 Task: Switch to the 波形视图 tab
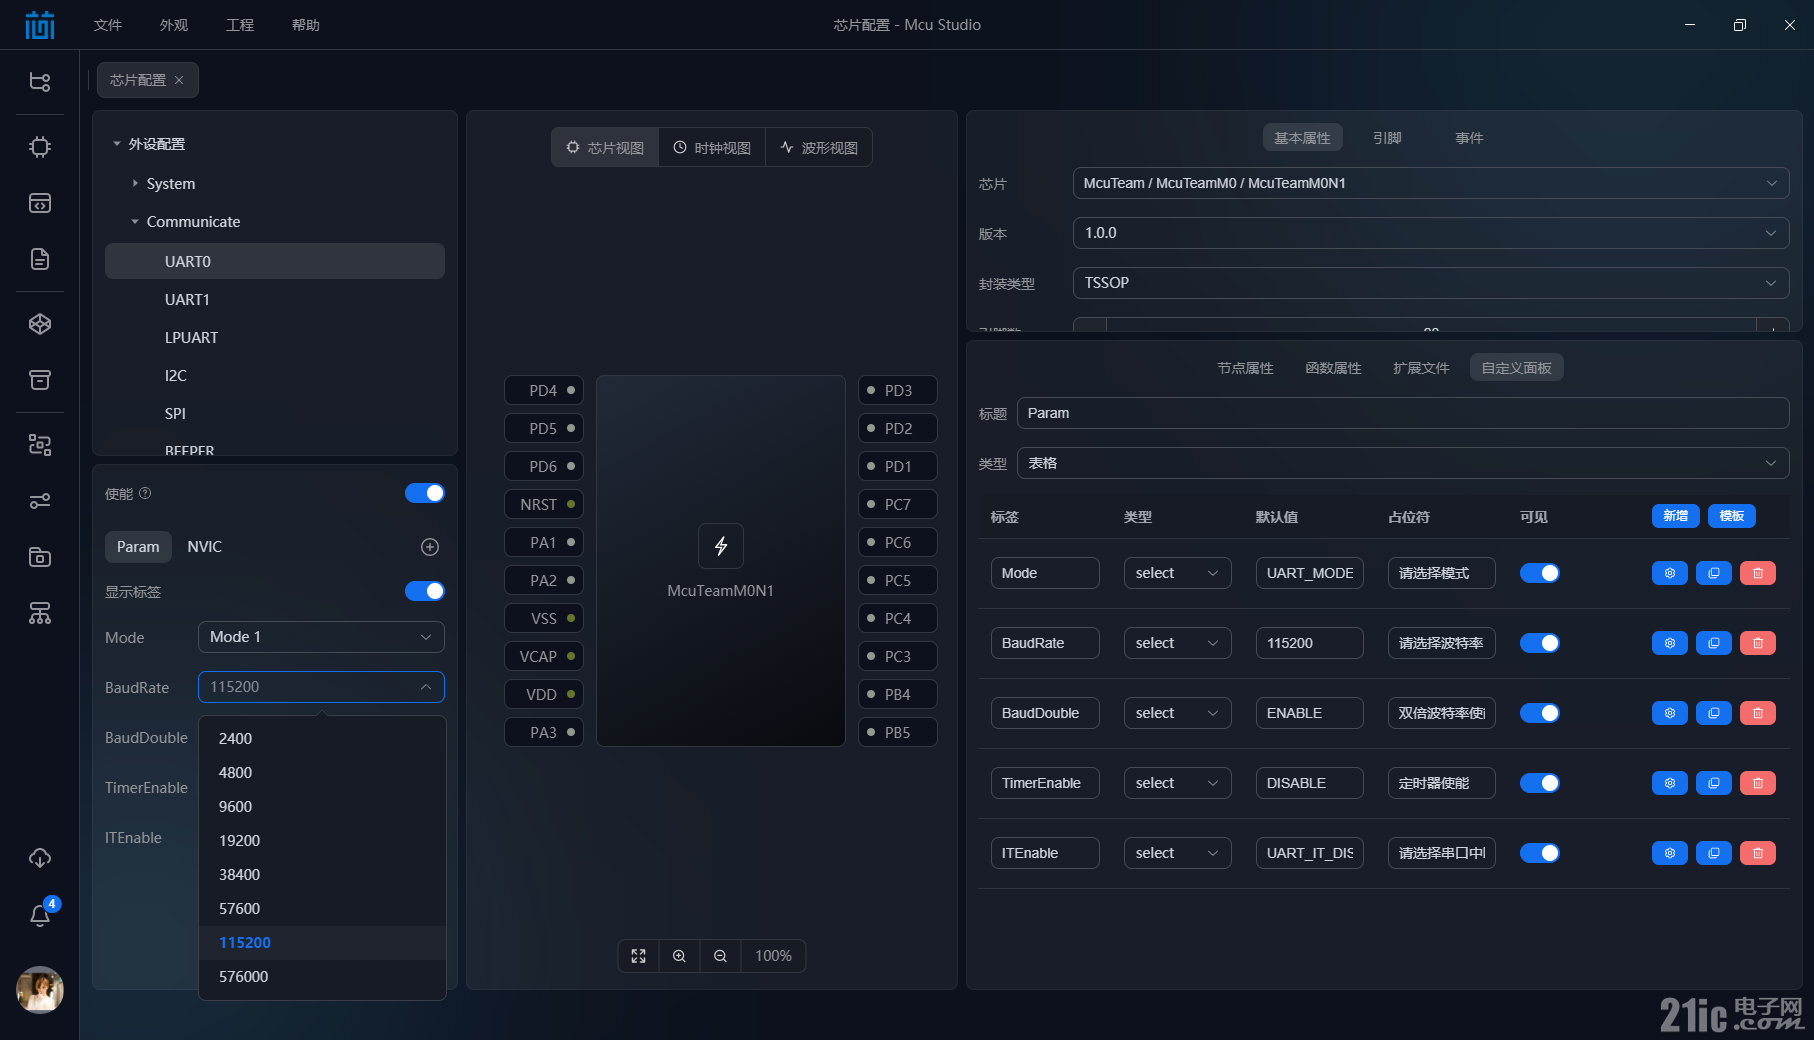tap(819, 147)
